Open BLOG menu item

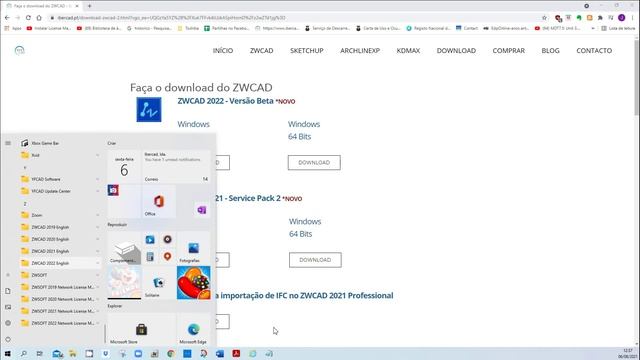coord(550,51)
